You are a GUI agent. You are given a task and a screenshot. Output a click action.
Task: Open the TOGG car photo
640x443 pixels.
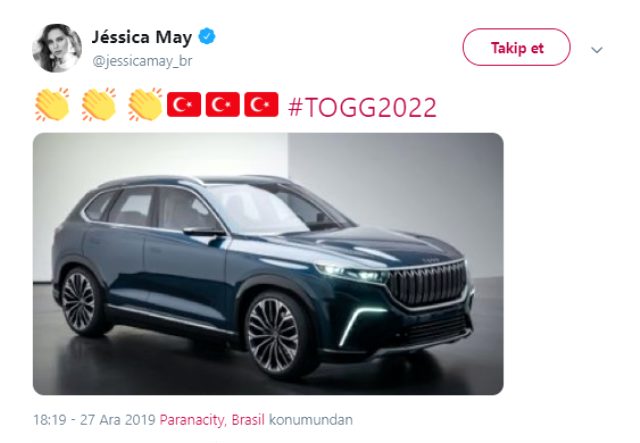coord(268,264)
